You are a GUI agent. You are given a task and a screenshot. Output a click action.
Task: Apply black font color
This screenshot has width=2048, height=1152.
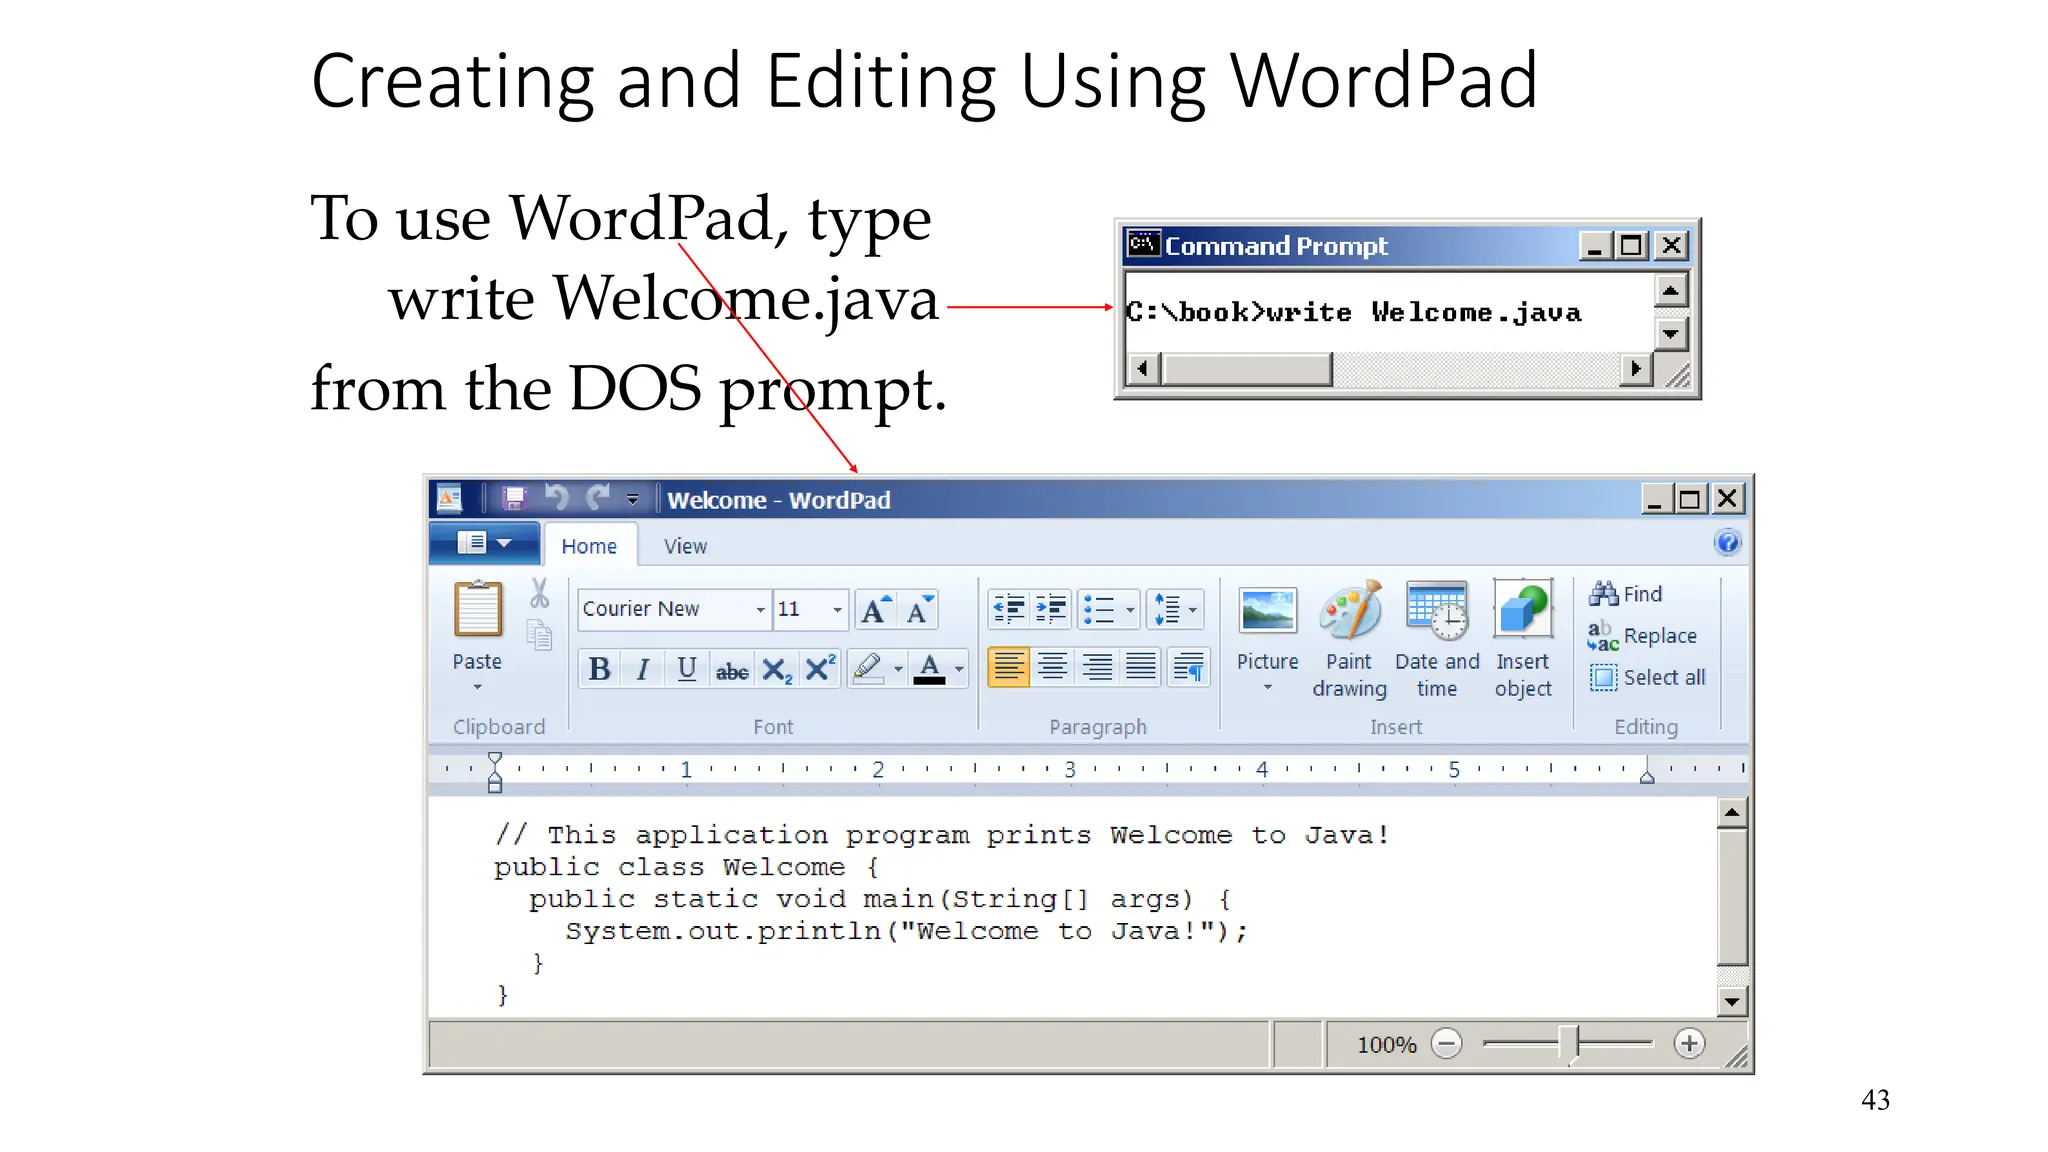point(929,669)
